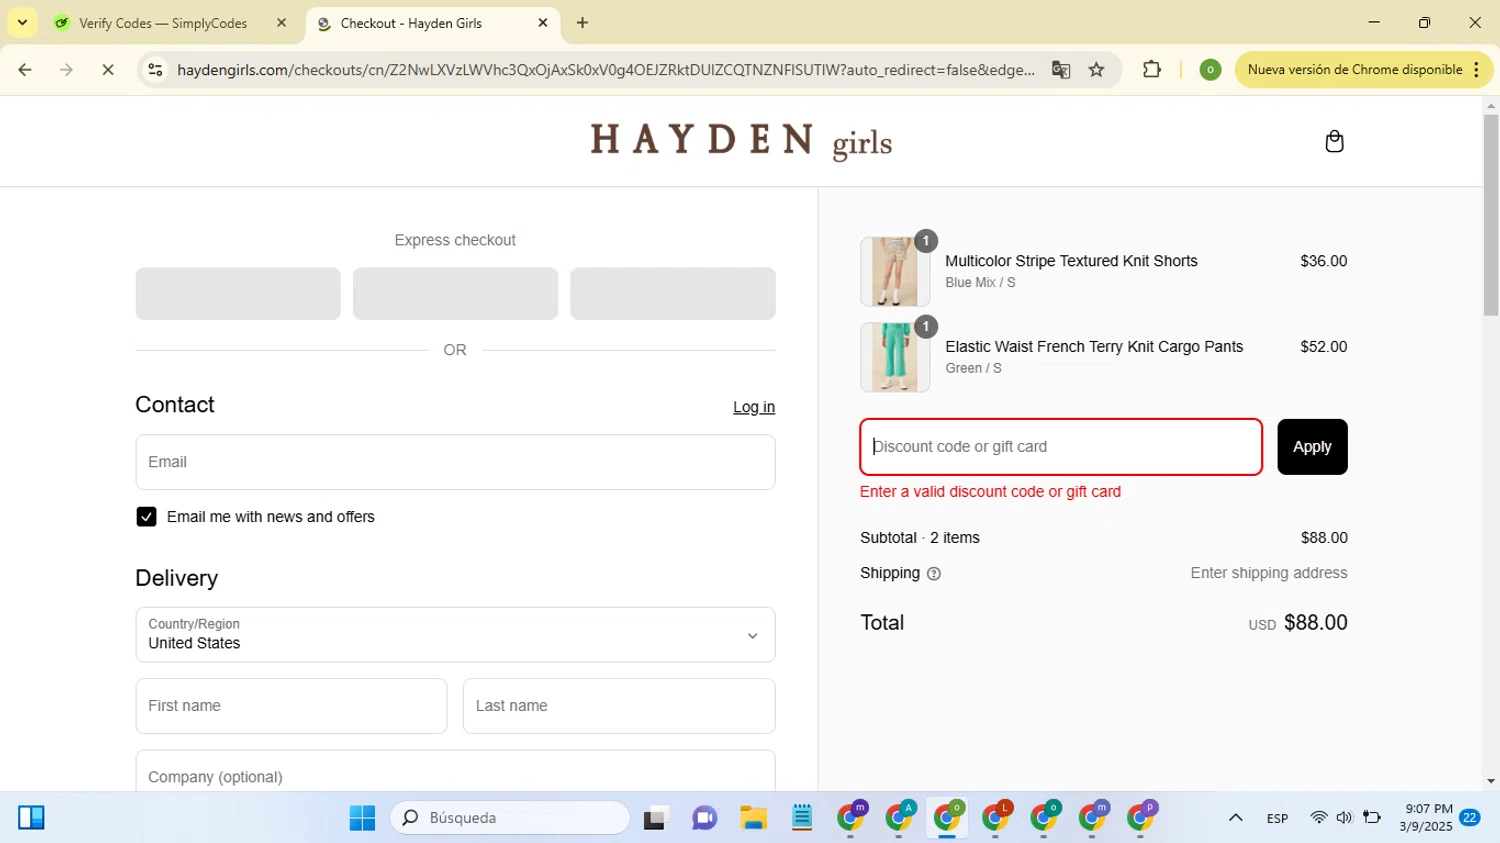
Task: Open Windows Start menu
Action: pyautogui.click(x=362, y=818)
